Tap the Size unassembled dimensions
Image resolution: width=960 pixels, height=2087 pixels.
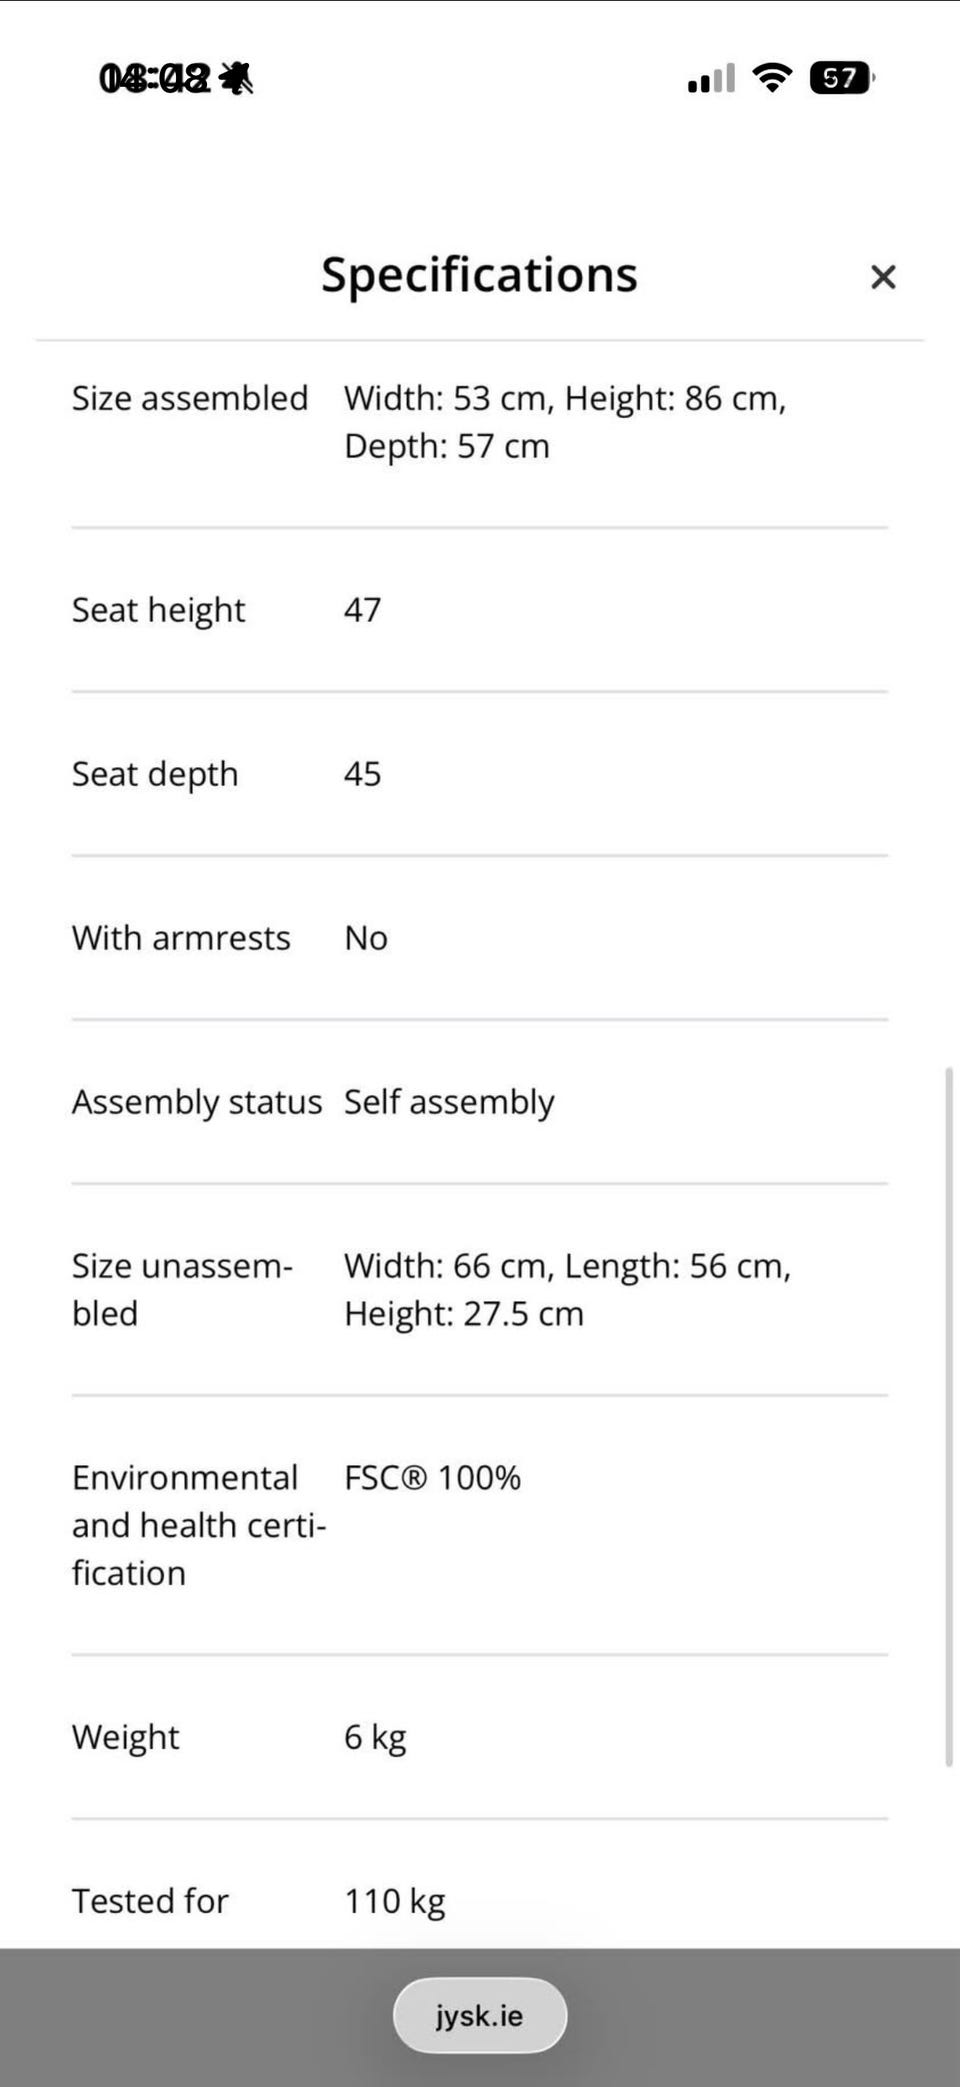pos(567,1290)
